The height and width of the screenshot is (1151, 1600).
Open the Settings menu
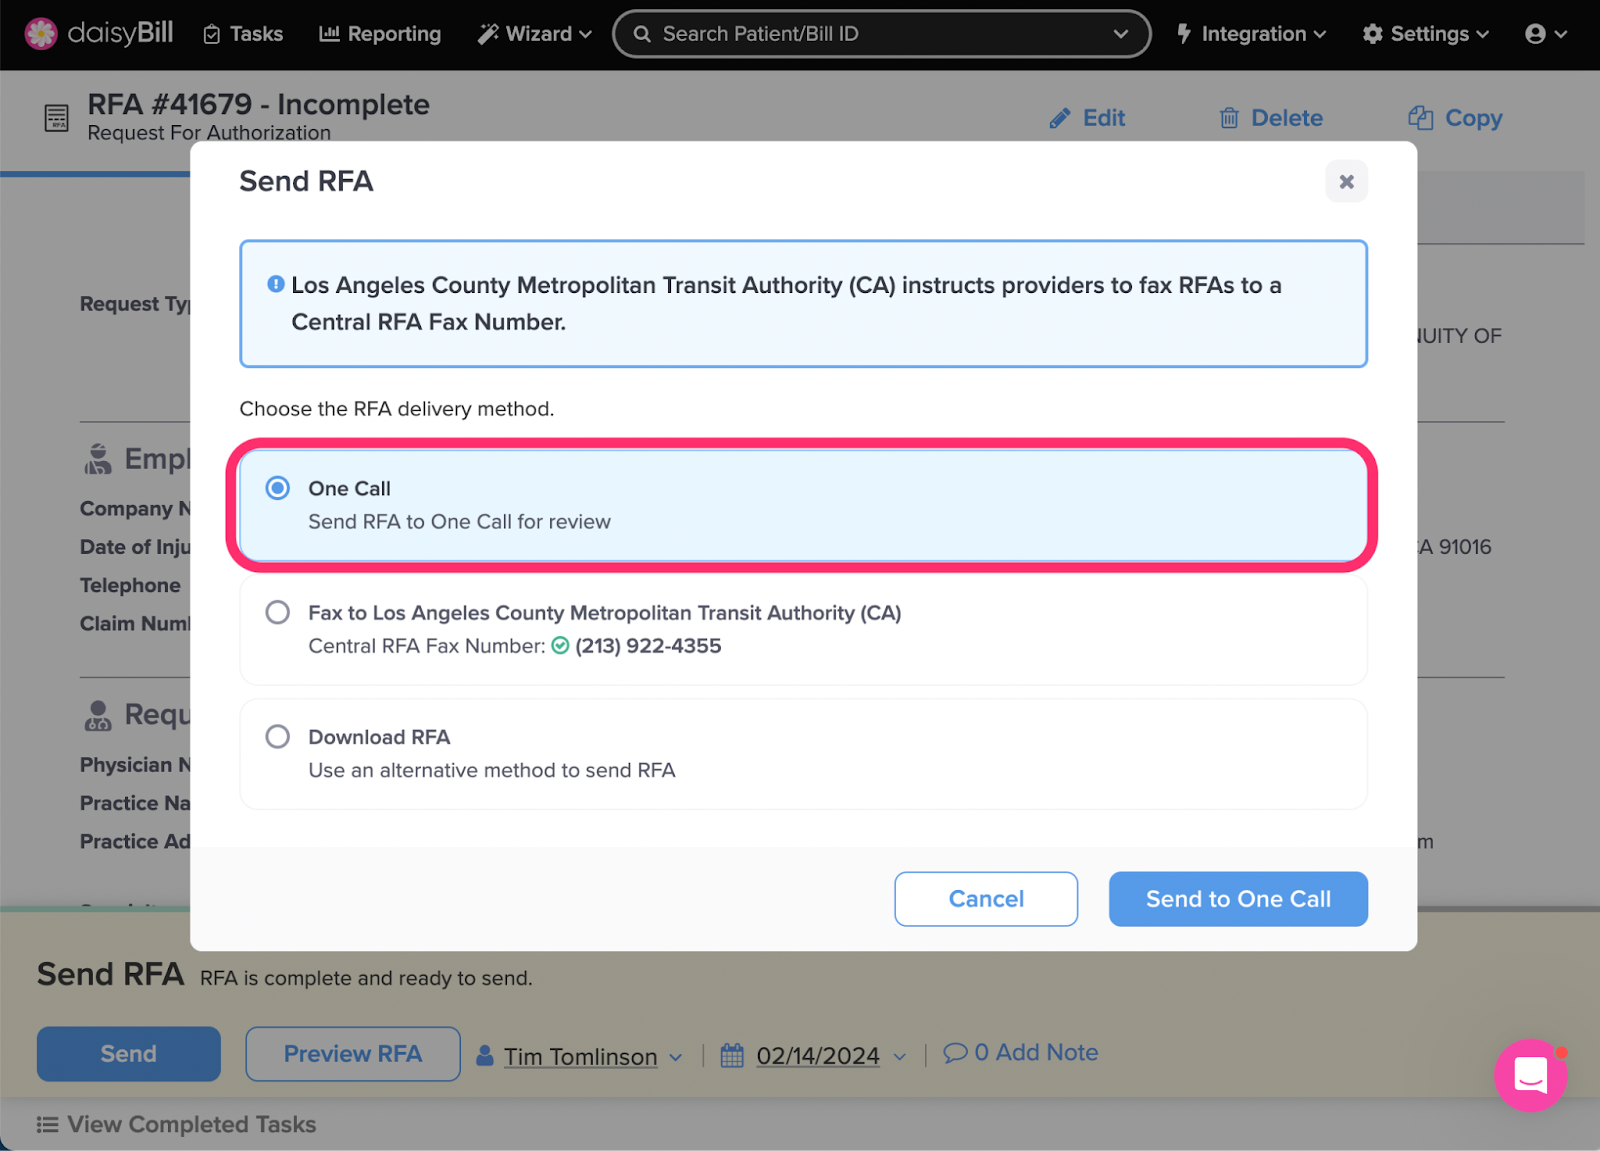(x=1425, y=34)
